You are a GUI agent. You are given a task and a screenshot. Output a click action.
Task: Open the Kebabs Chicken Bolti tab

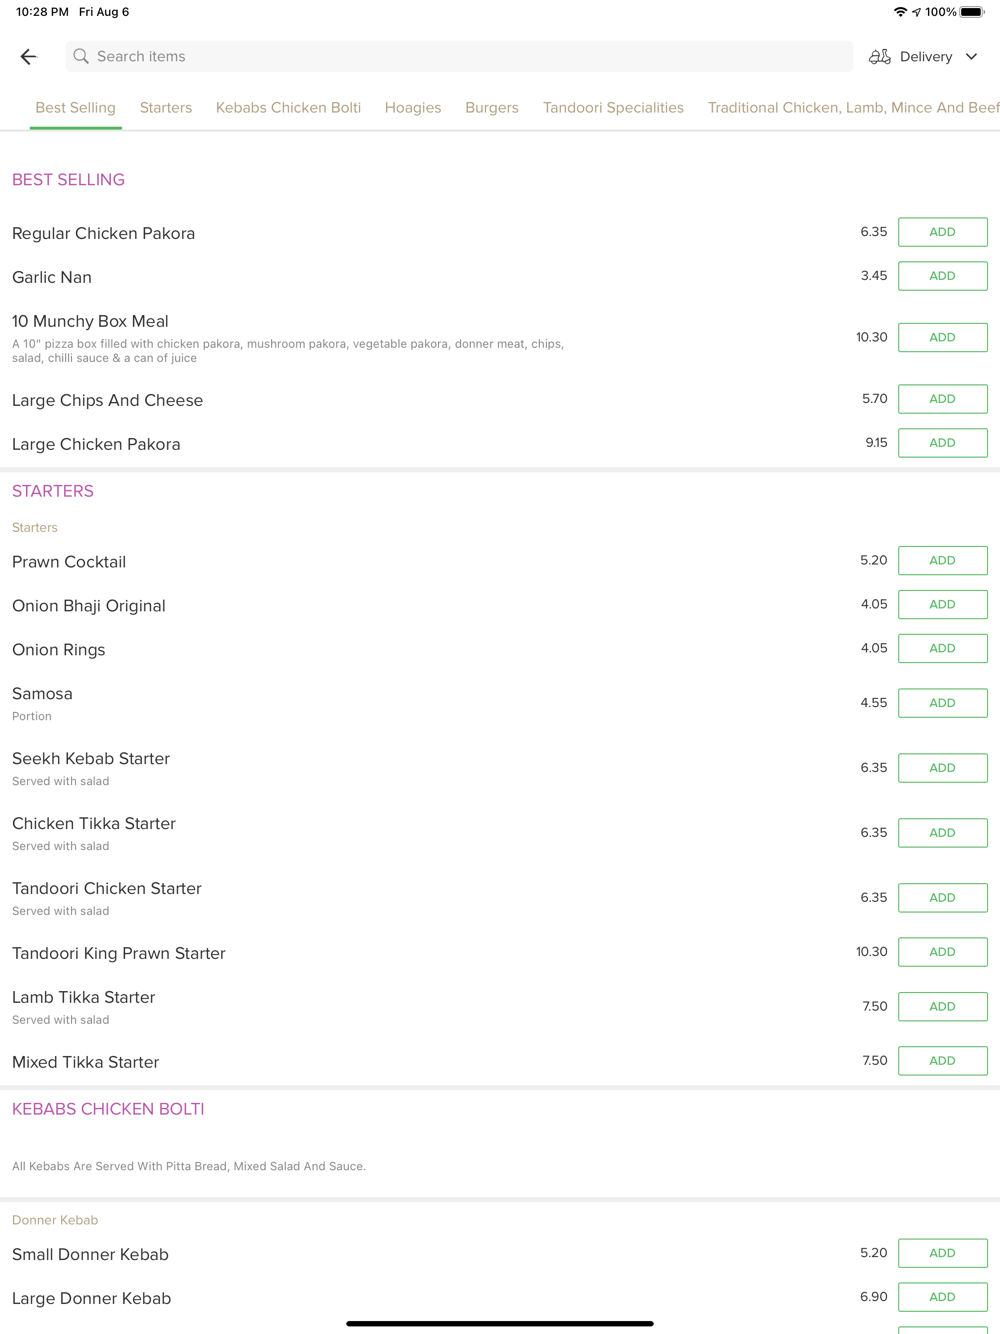click(288, 108)
